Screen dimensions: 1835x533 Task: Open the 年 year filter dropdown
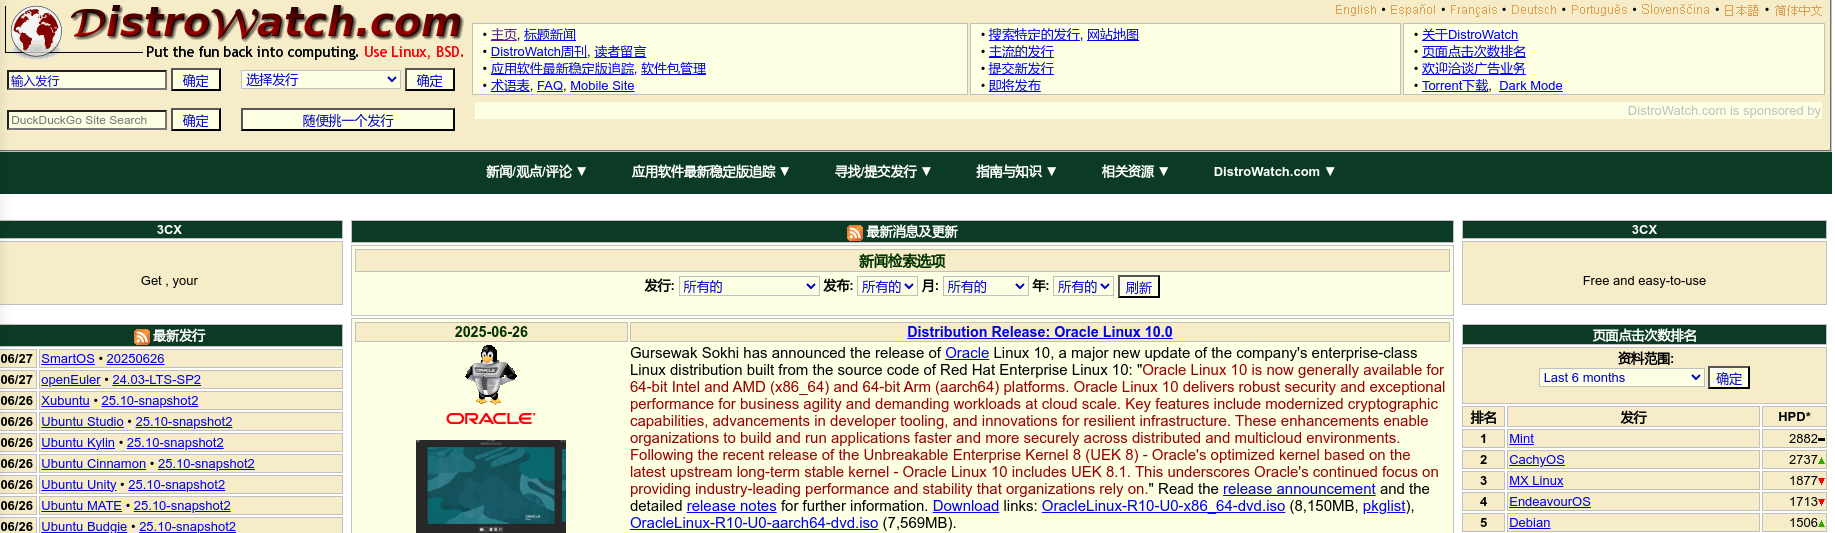(1084, 286)
